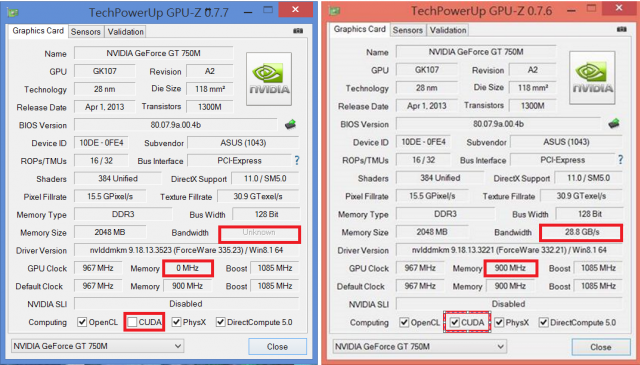
Task: Click Close button in GPU-Z 0.7.7
Action: [278, 347]
